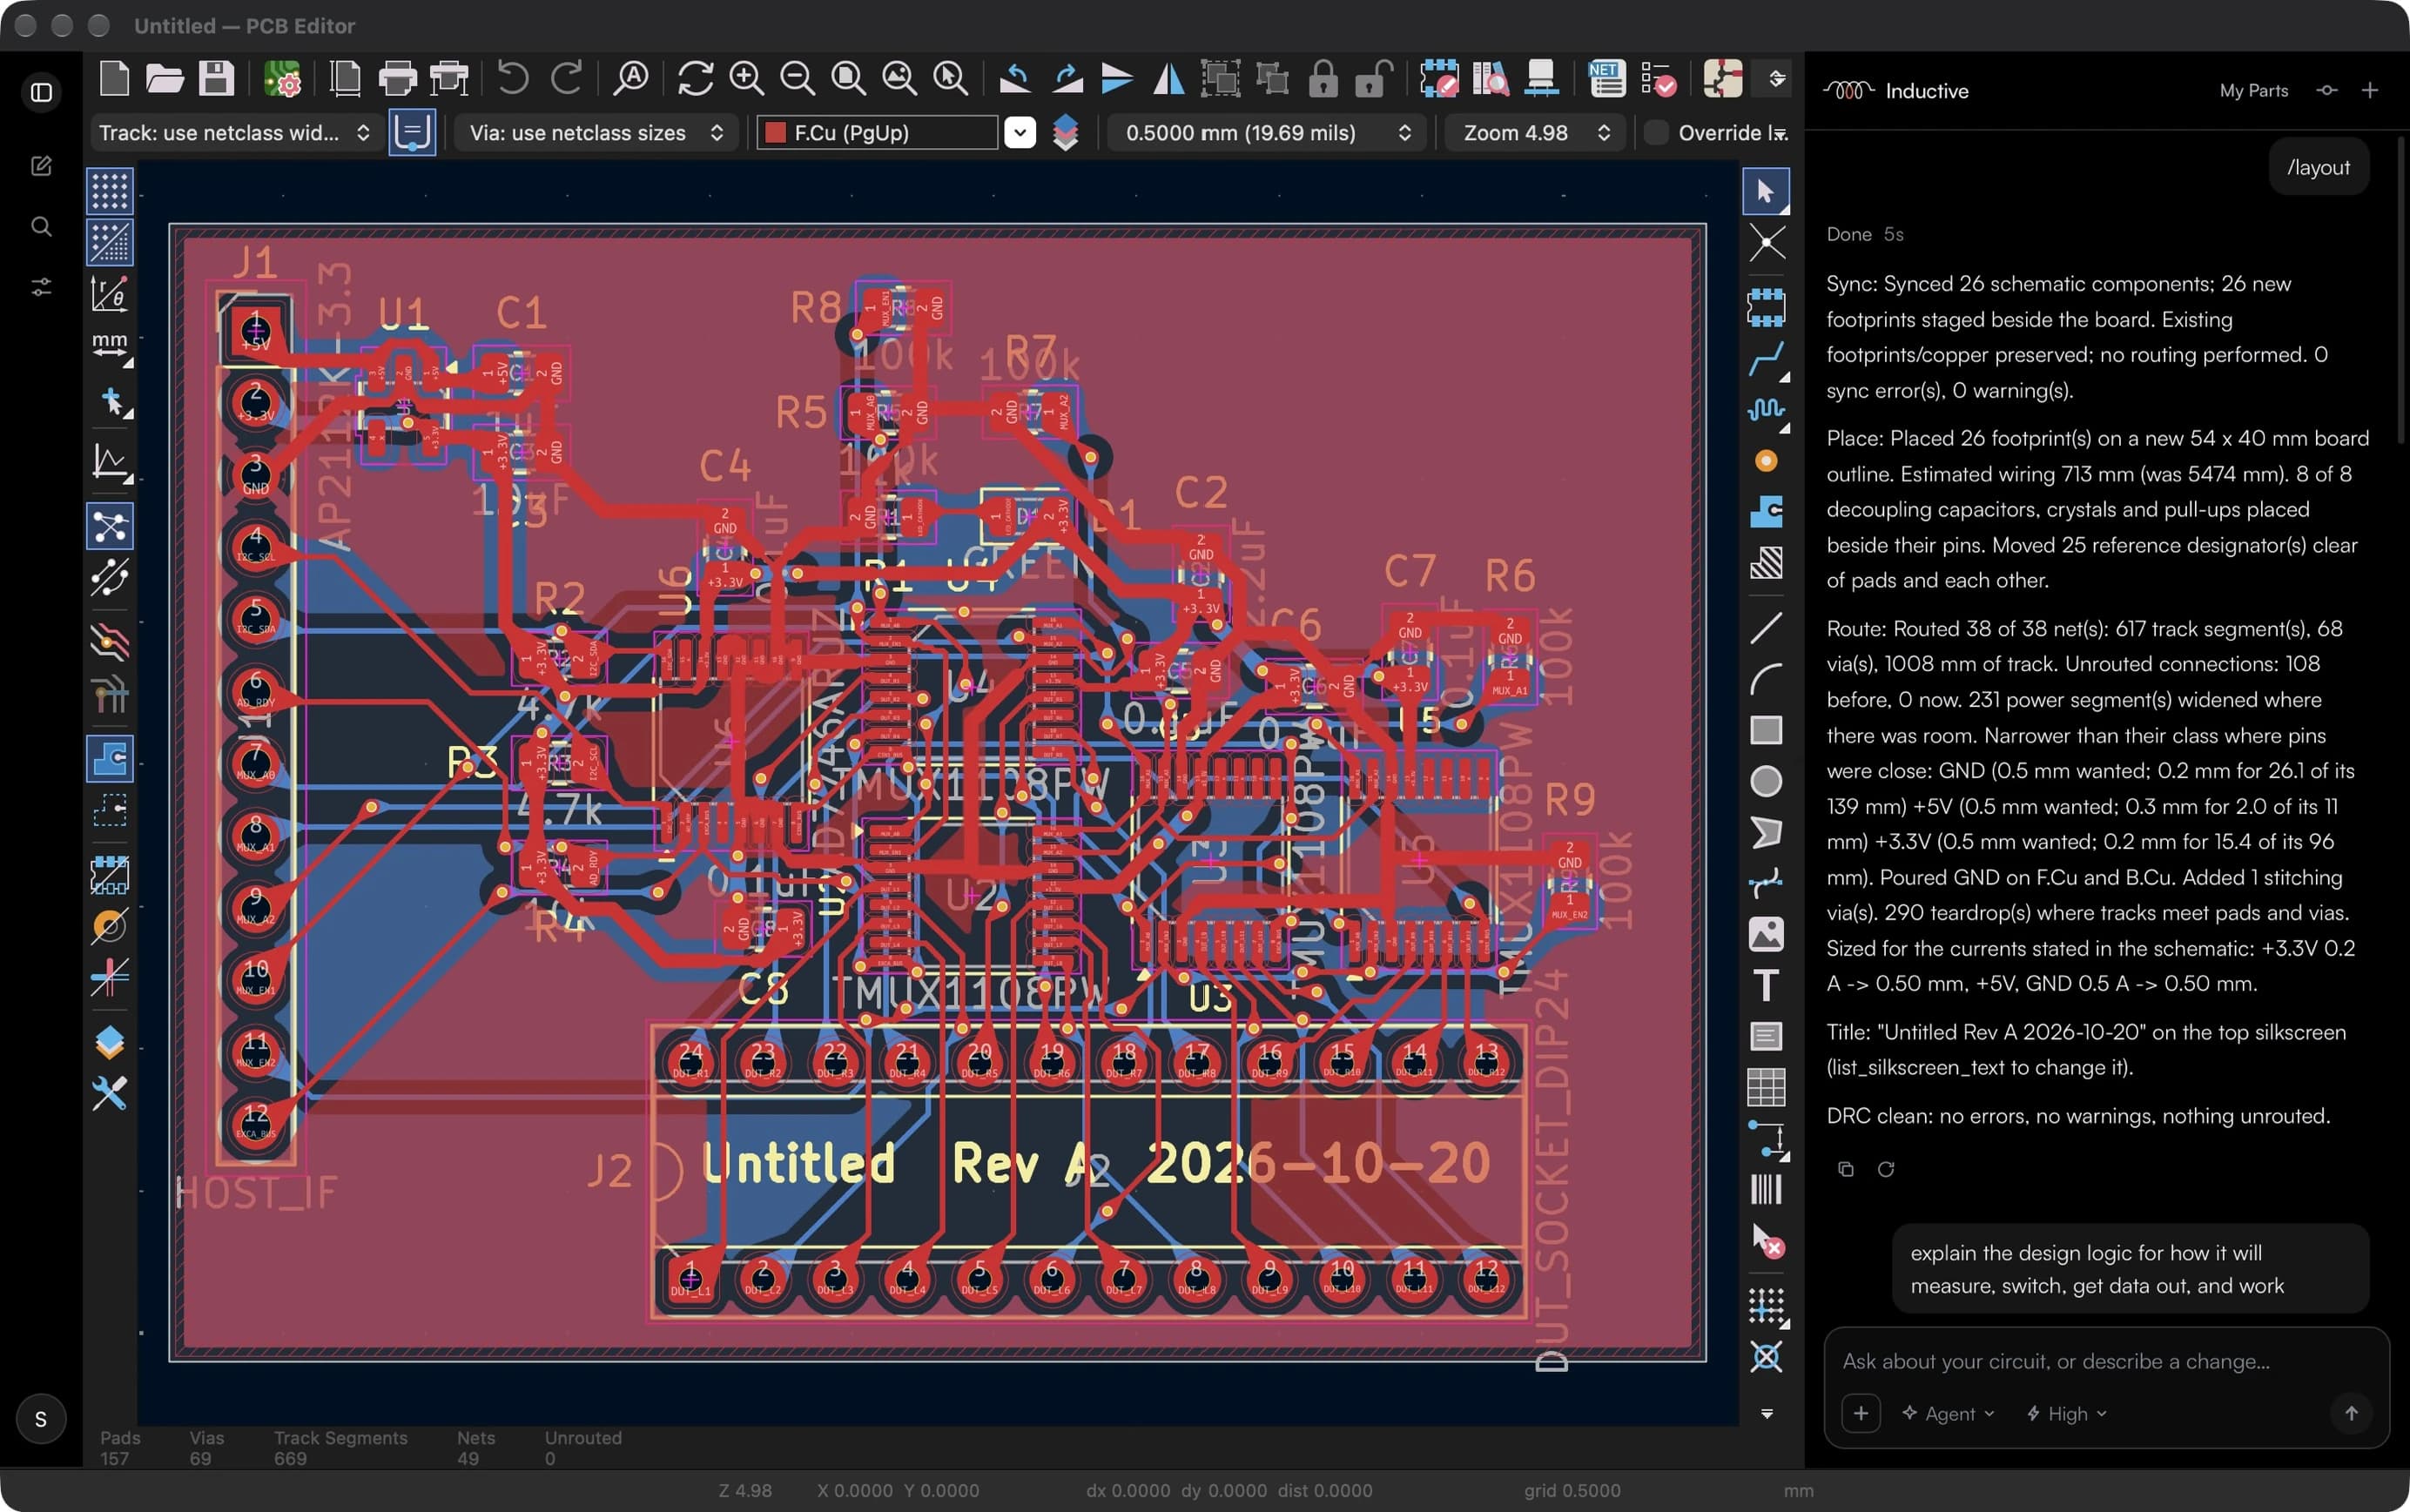Open the Track width dropdown
2410x1512 pixels.
(x=236, y=133)
